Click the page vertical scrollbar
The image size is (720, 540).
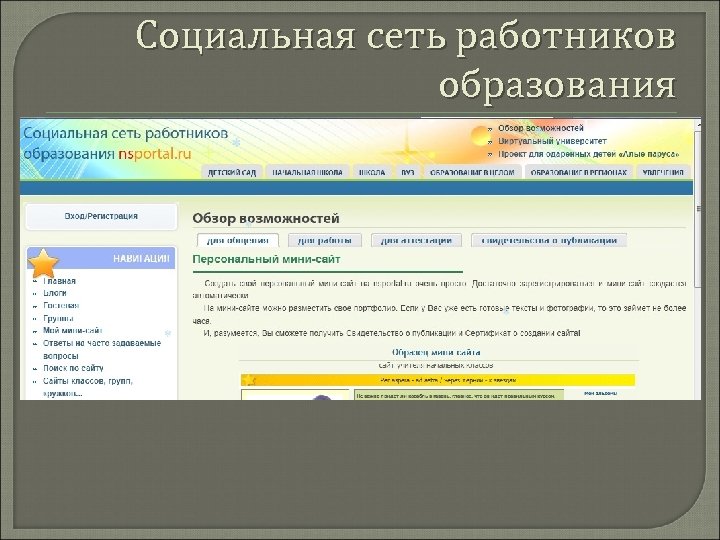[x=698, y=259]
